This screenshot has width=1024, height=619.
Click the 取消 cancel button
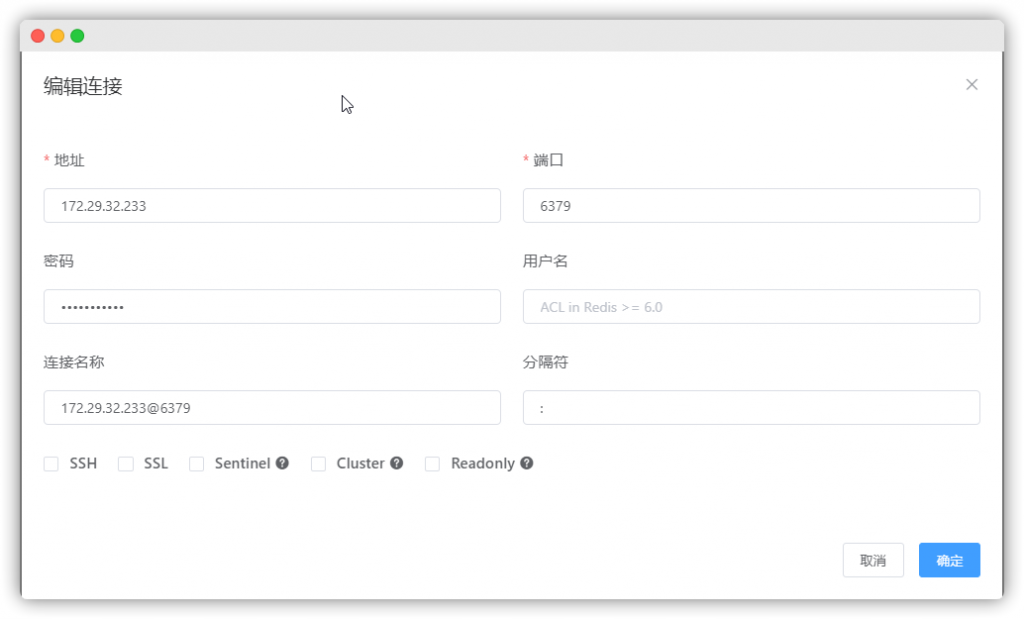(x=873, y=560)
